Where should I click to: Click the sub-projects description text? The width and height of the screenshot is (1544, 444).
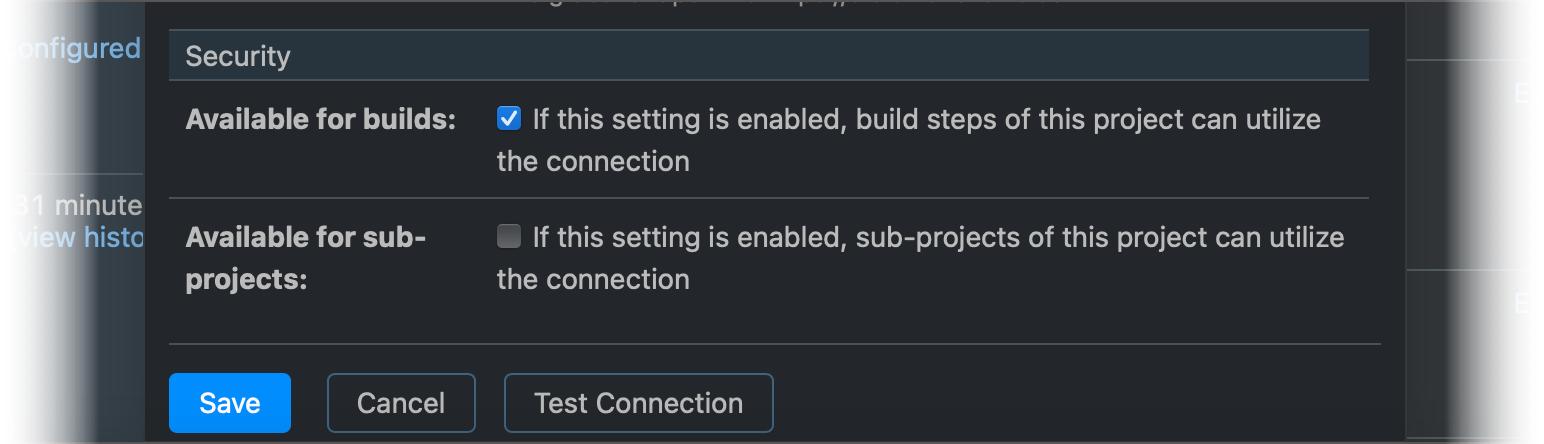click(x=938, y=238)
